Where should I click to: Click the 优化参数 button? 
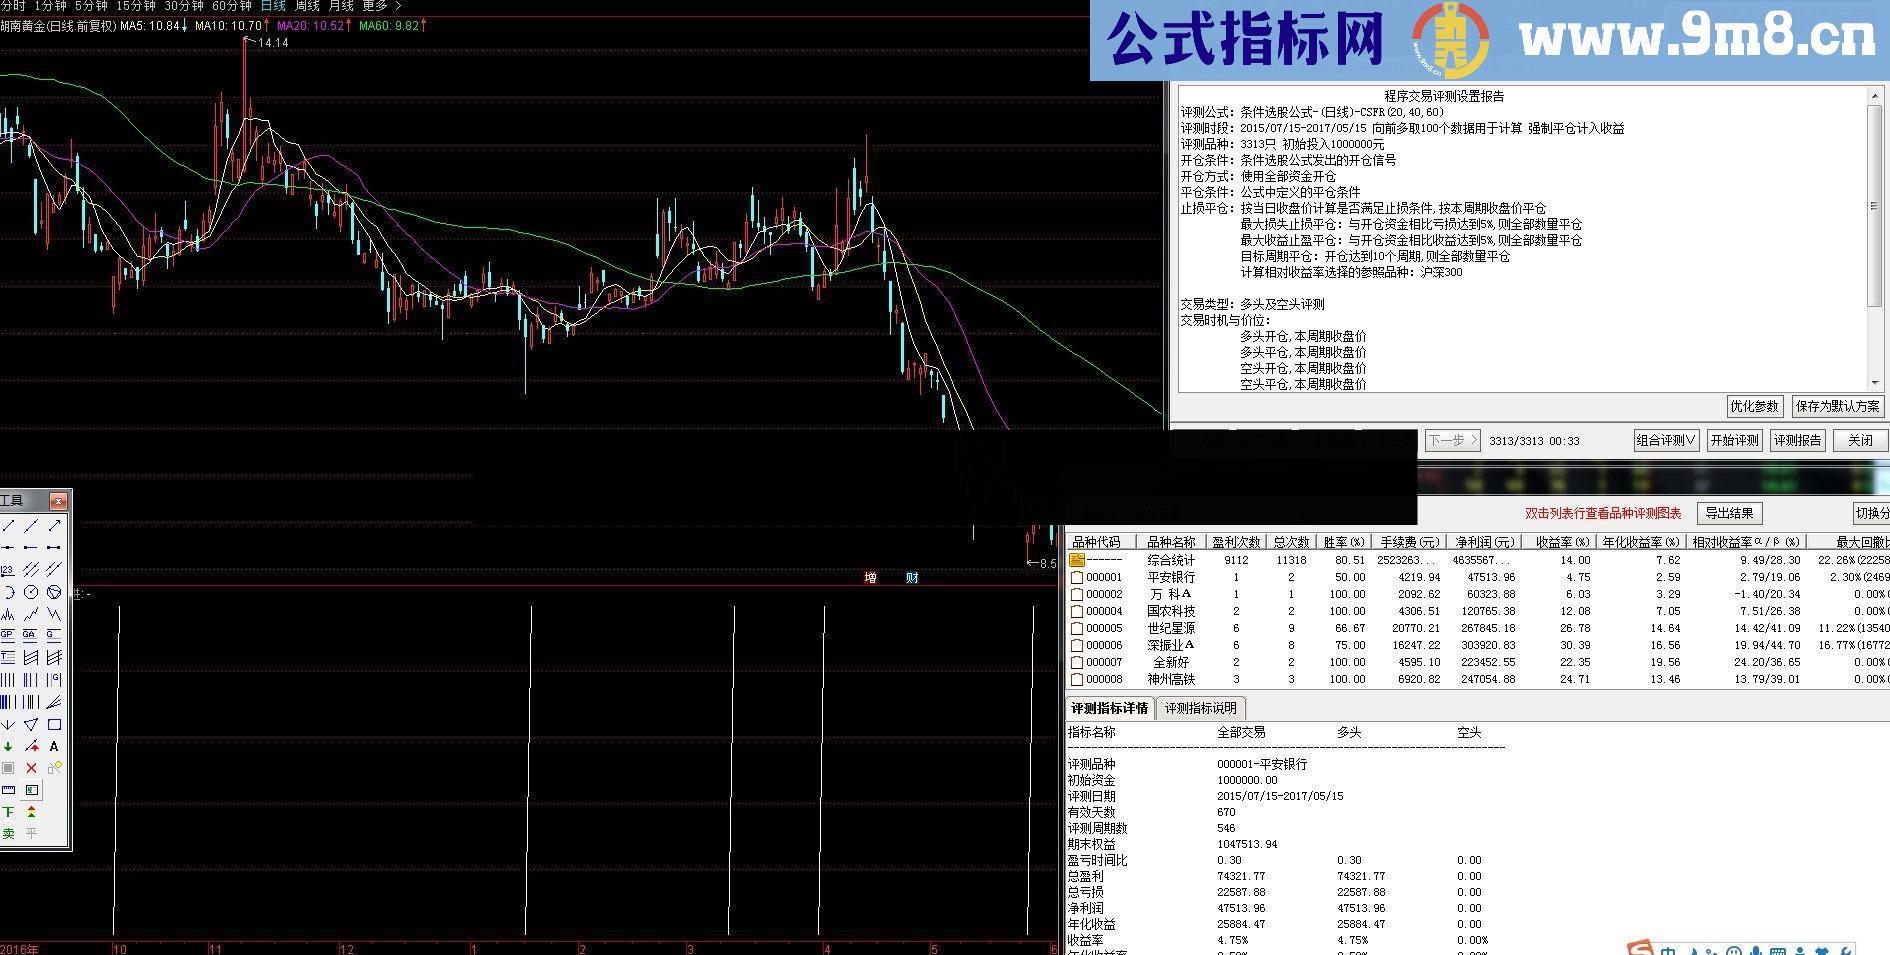1754,406
